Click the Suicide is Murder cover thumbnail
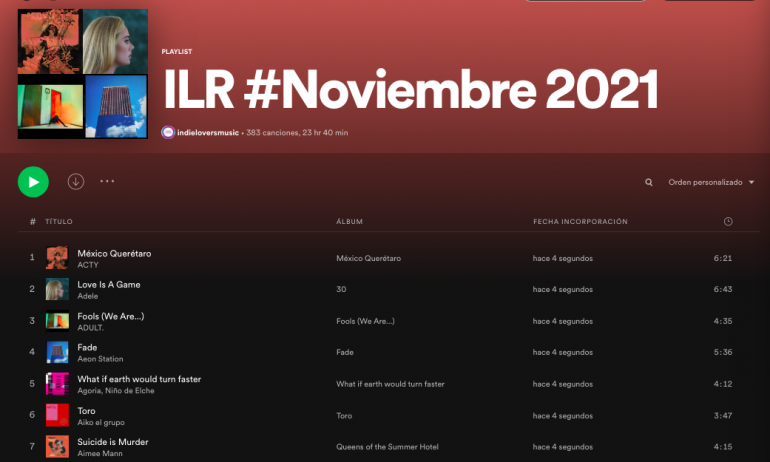 (57, 446)
